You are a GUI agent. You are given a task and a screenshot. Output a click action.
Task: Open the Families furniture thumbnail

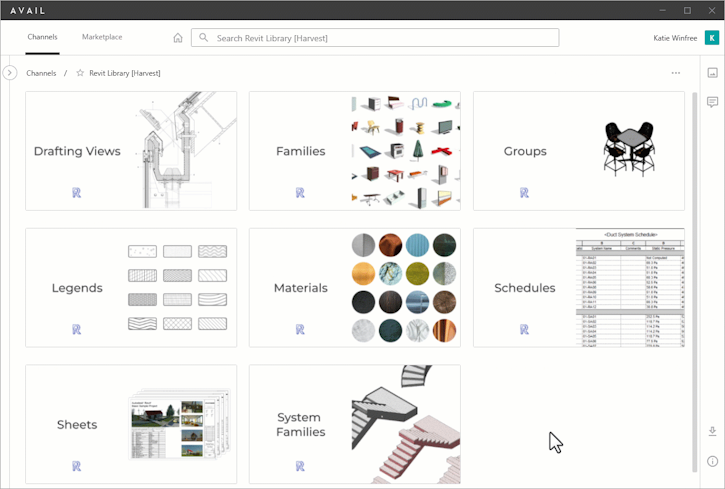406,151
